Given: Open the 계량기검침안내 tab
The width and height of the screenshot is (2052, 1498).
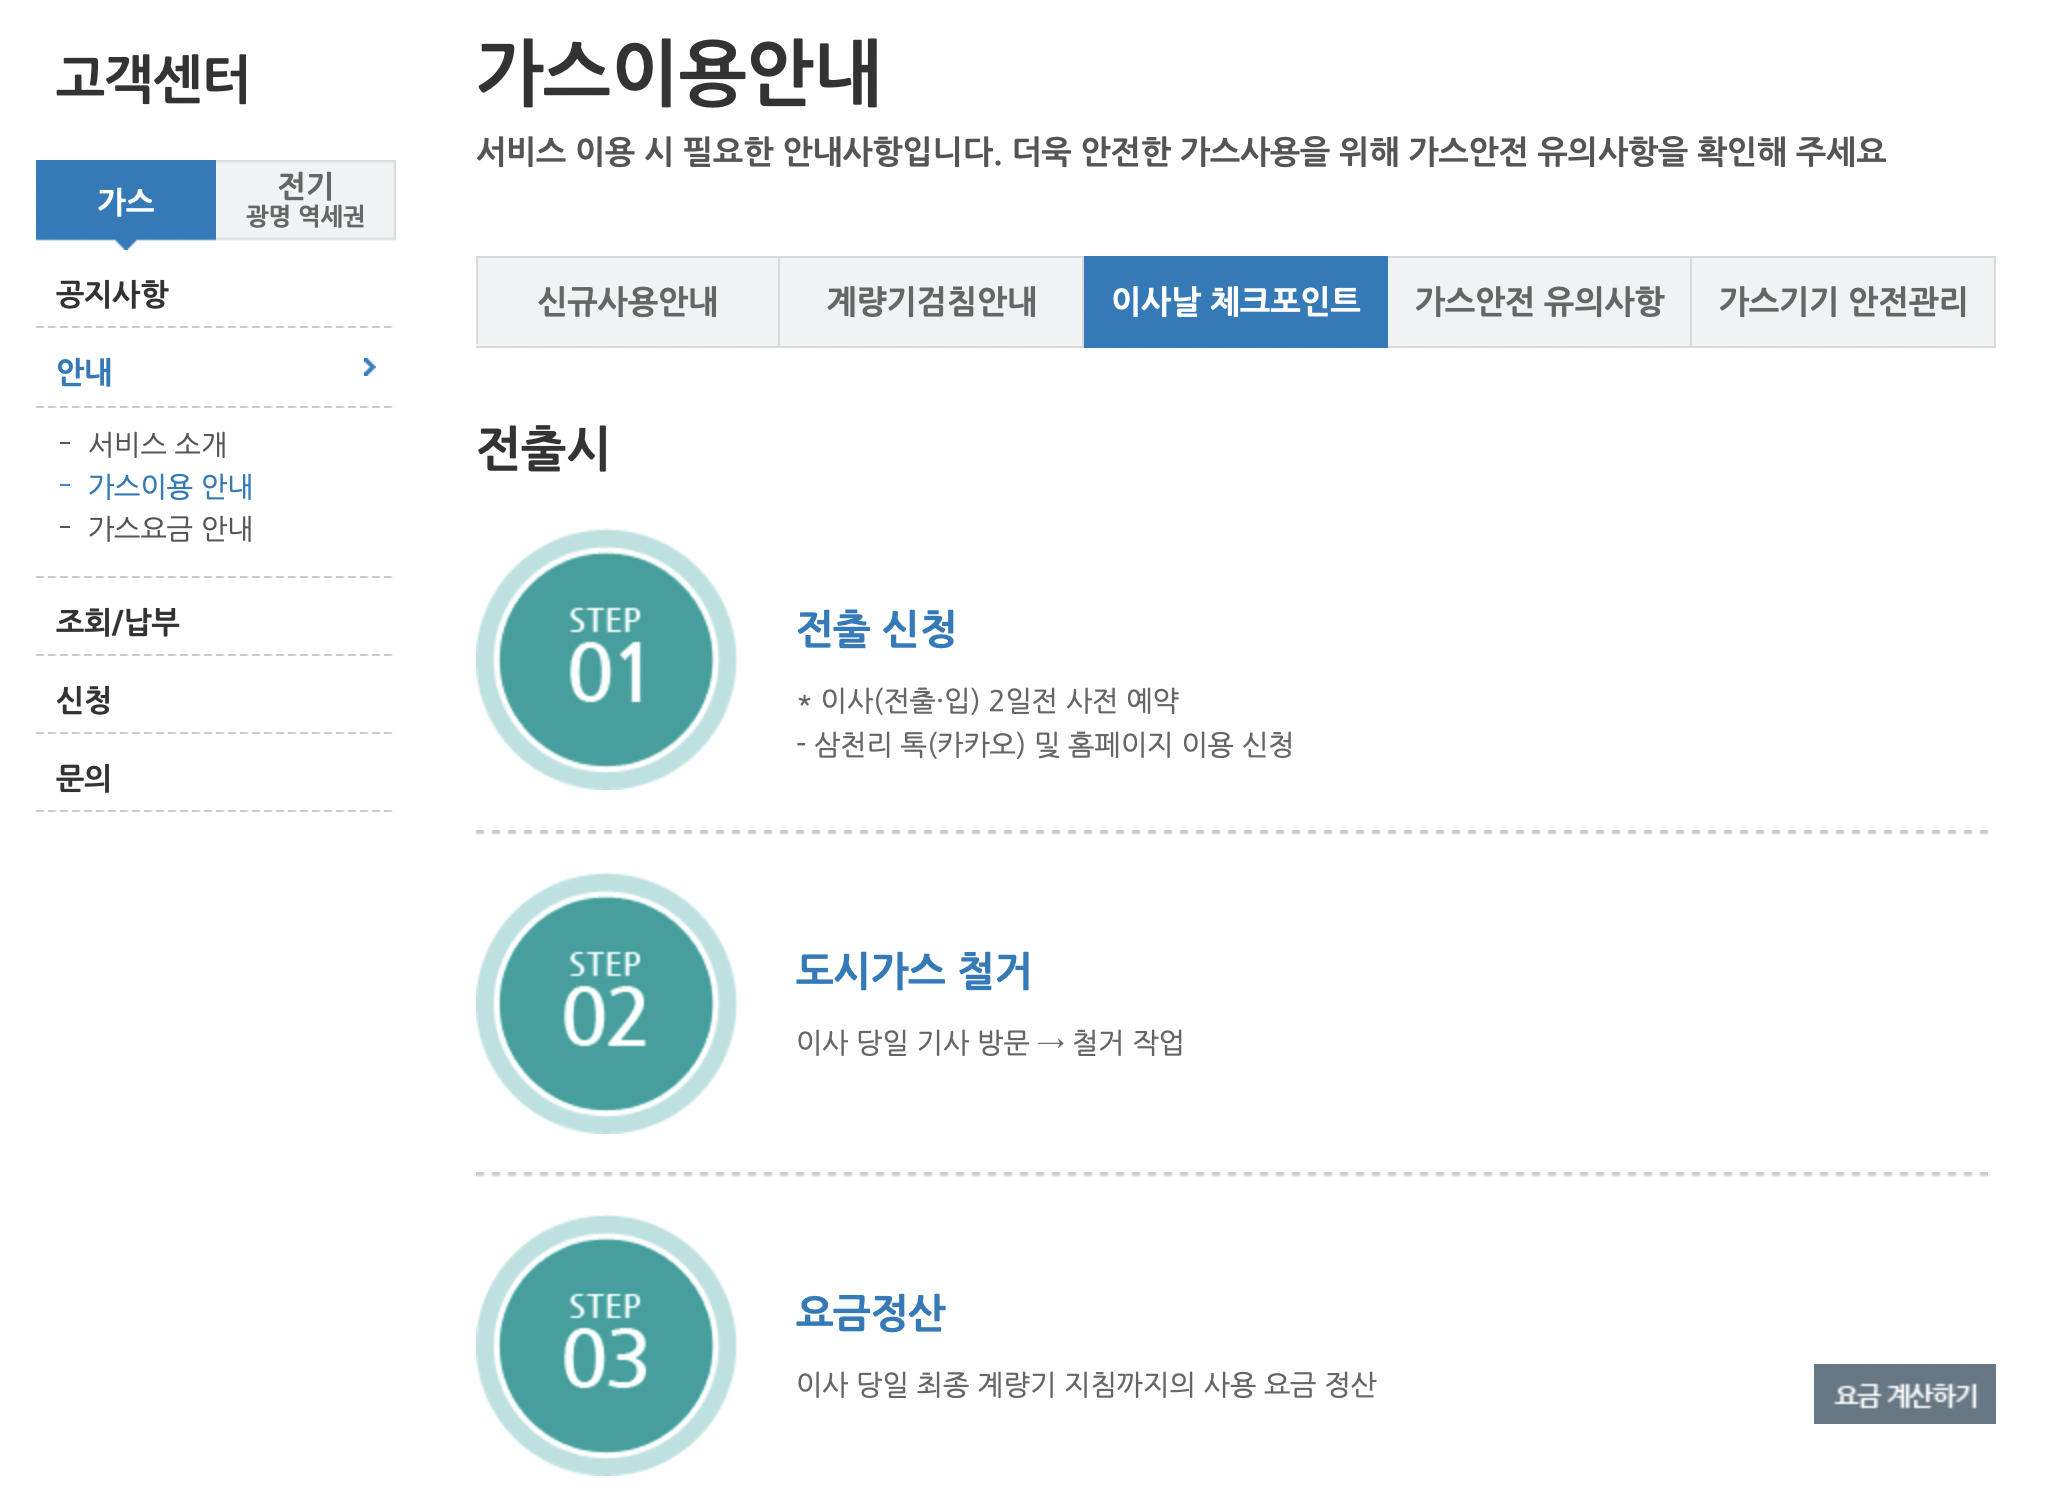Looking at the screenshot, I should point(931,302).
